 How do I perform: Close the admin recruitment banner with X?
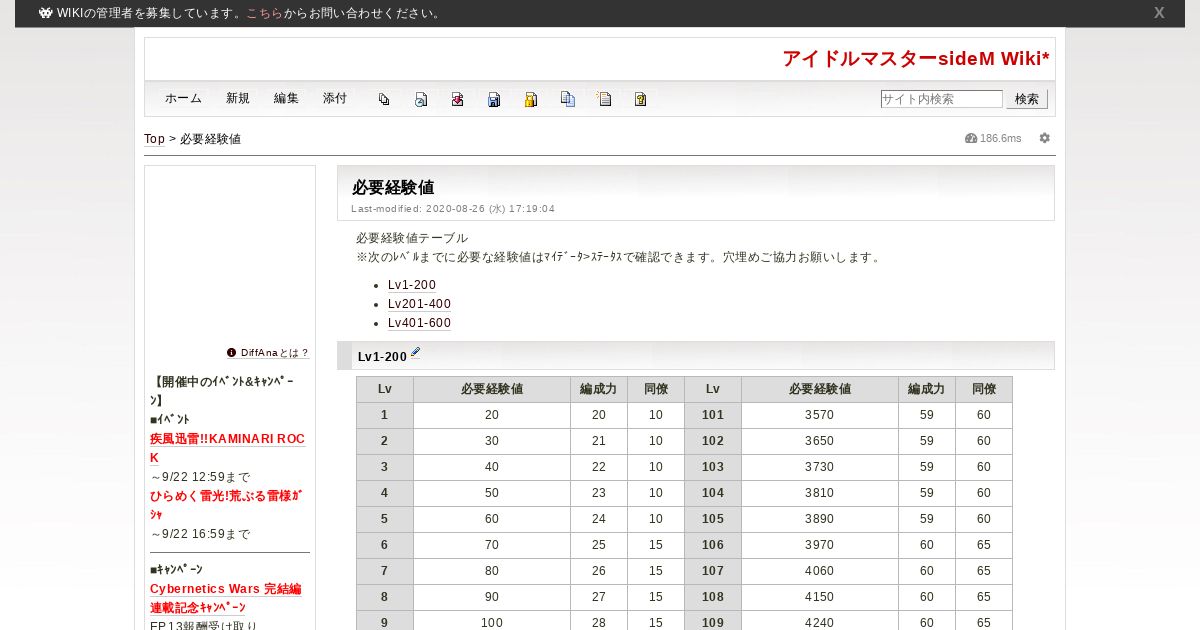1159,13
